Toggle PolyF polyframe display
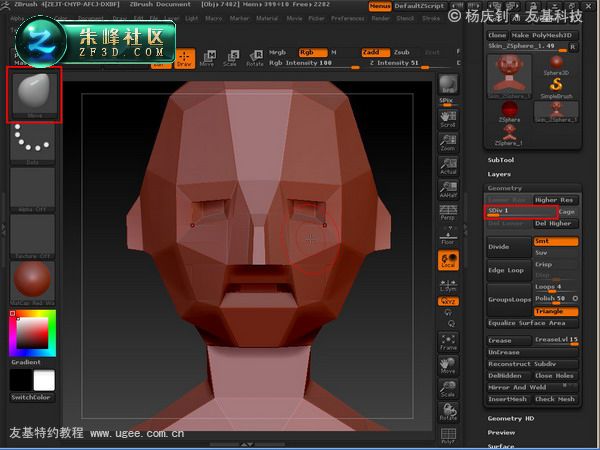The width and height of the screenshot is (600, 450). click(x=448, y=435)
